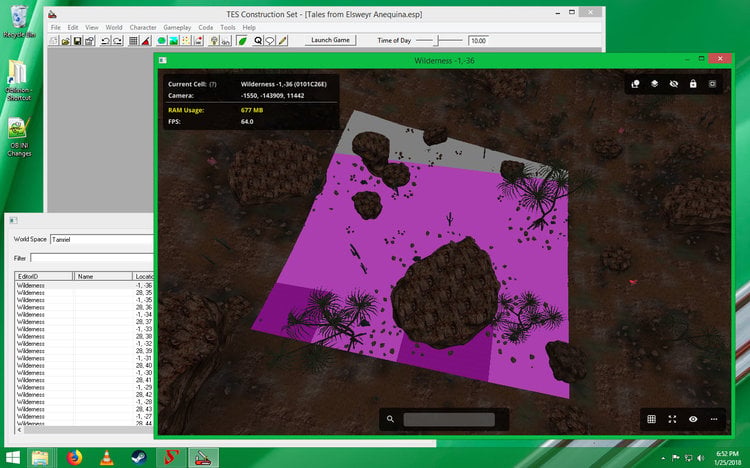Screen dimensions: 750x468
Task: Sort by the EditorID column header
Action: point(44,276)
